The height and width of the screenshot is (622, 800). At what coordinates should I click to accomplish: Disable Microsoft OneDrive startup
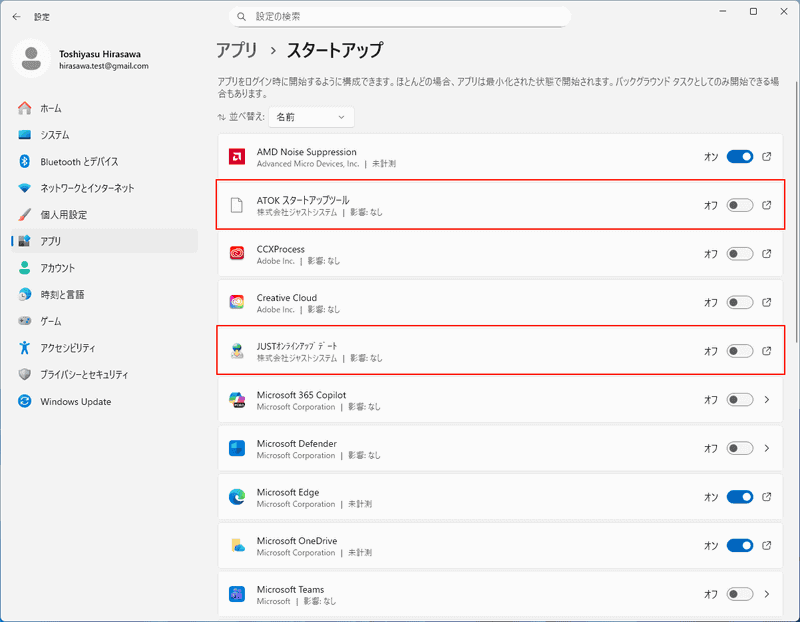(x=740, y=545)
